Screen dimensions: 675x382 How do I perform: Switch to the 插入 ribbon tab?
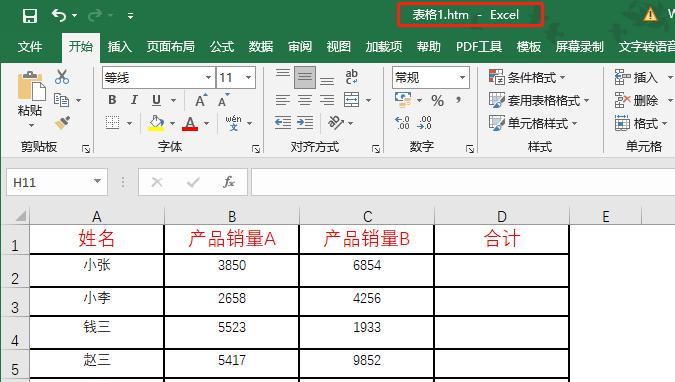click(x=119, y=47)
